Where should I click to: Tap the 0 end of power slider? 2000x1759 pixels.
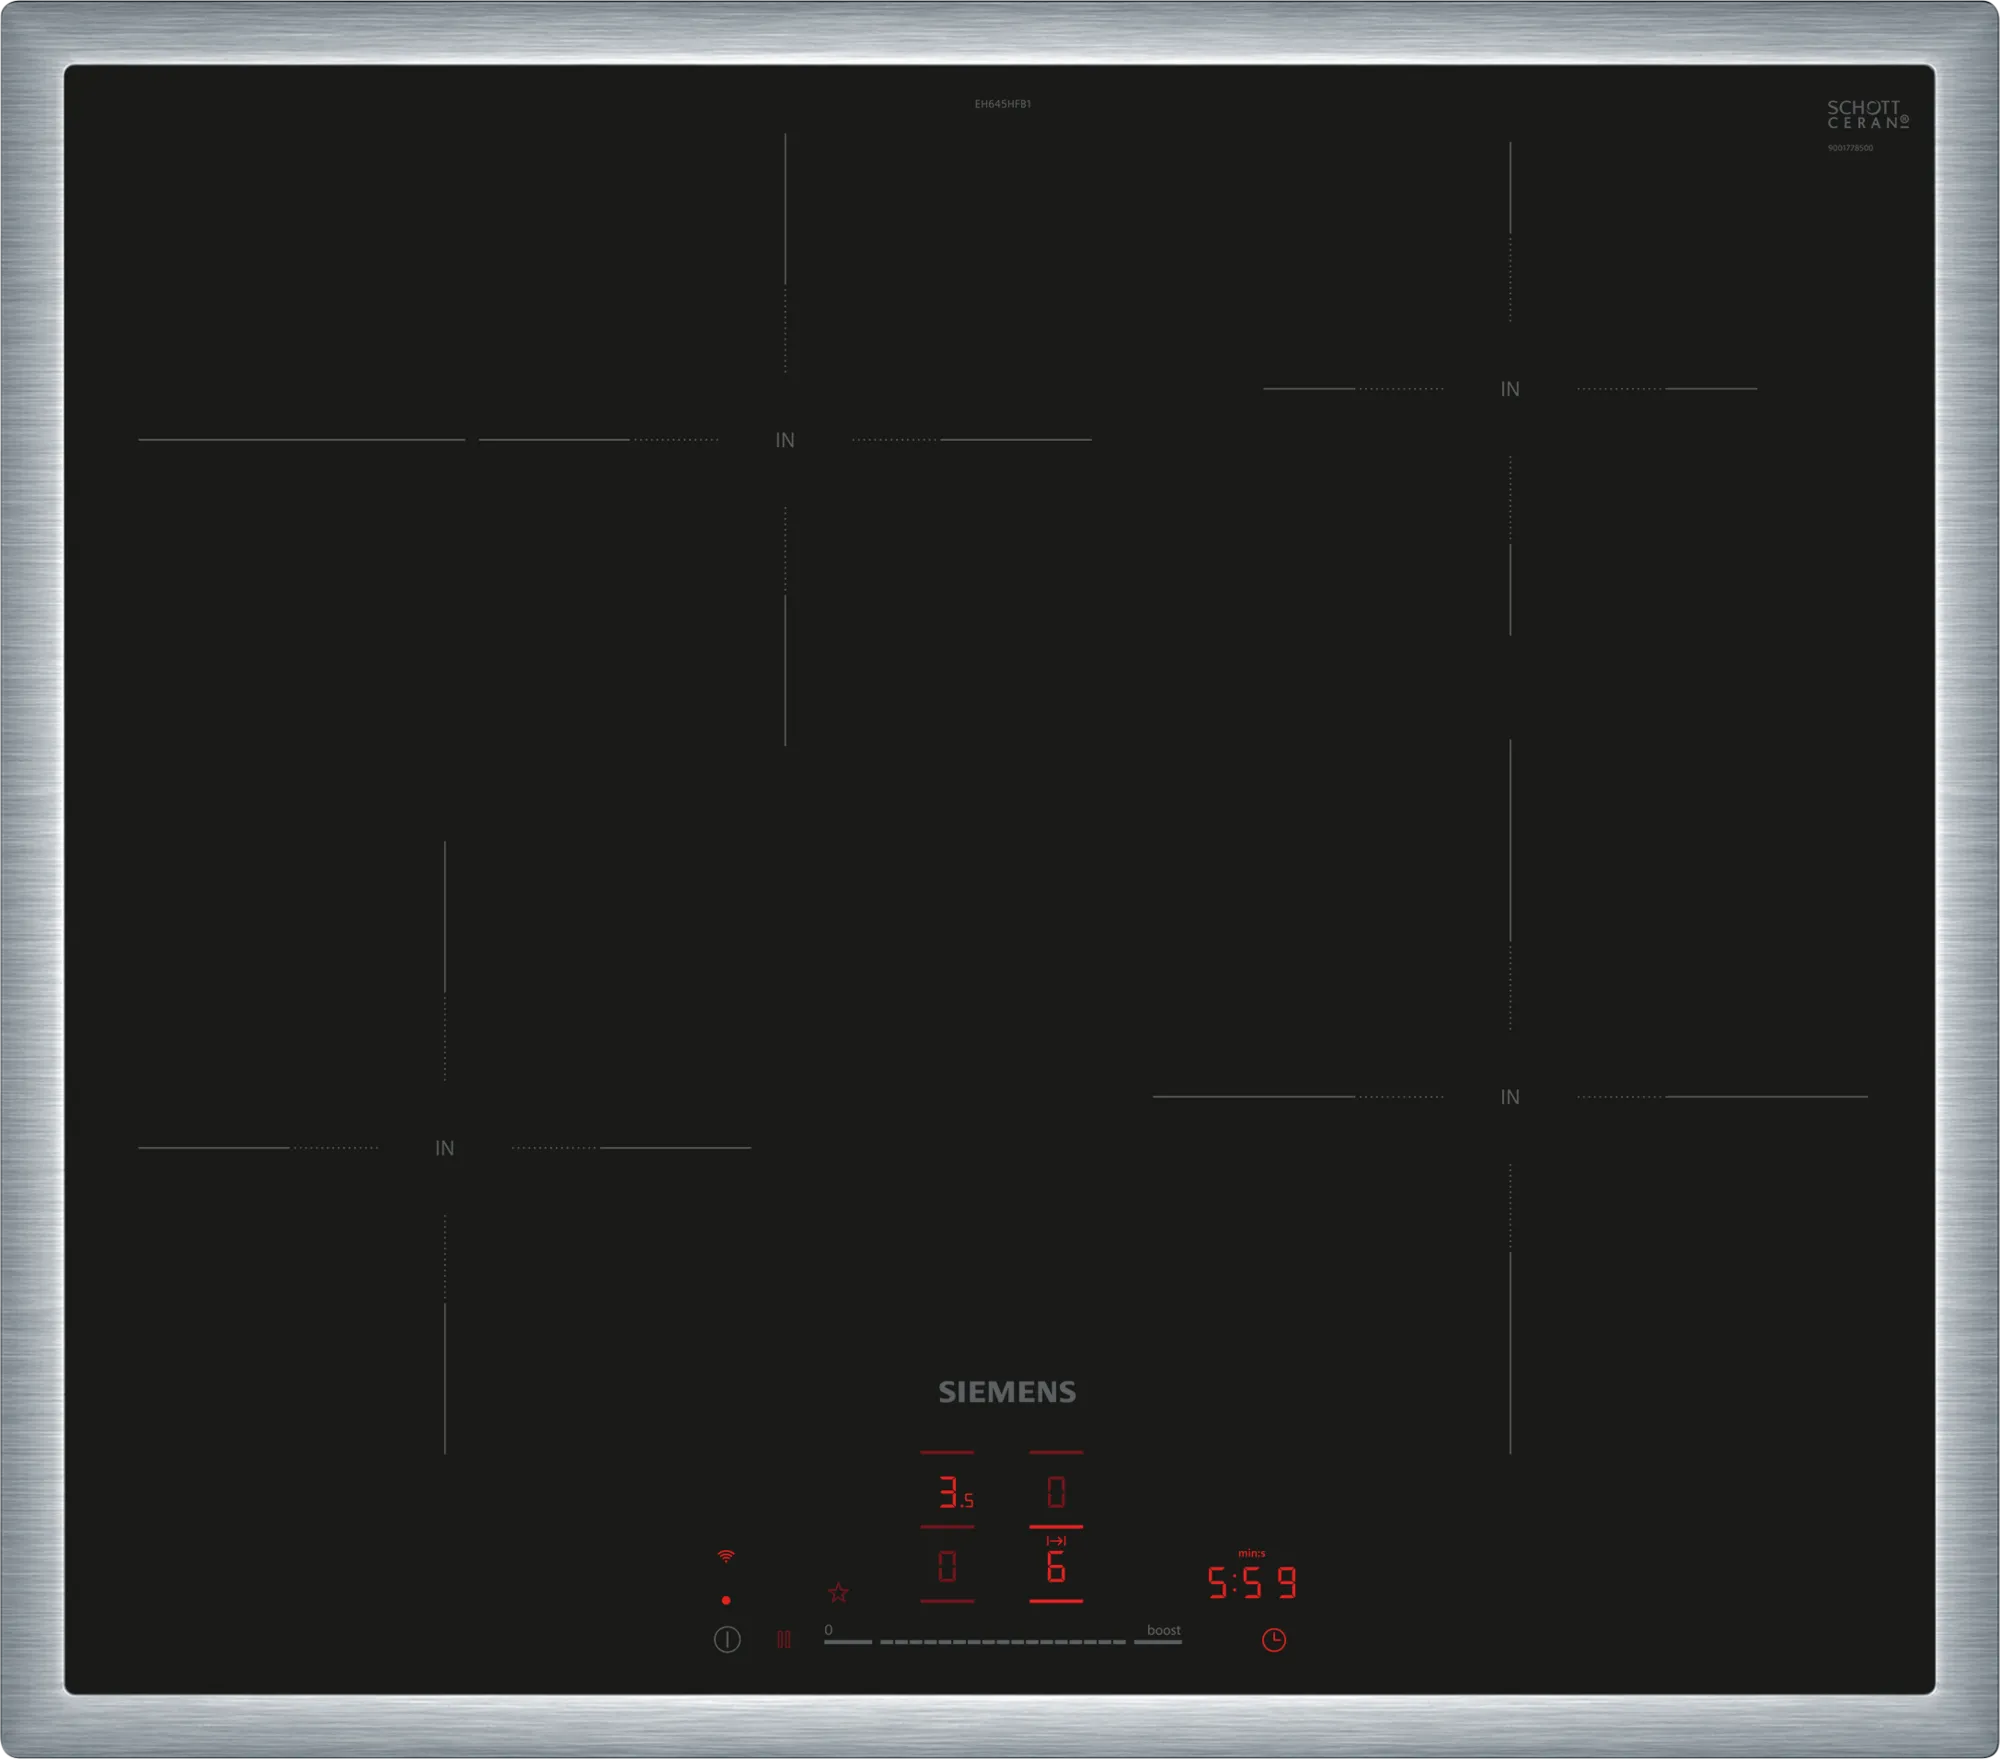click(846, 1641)
